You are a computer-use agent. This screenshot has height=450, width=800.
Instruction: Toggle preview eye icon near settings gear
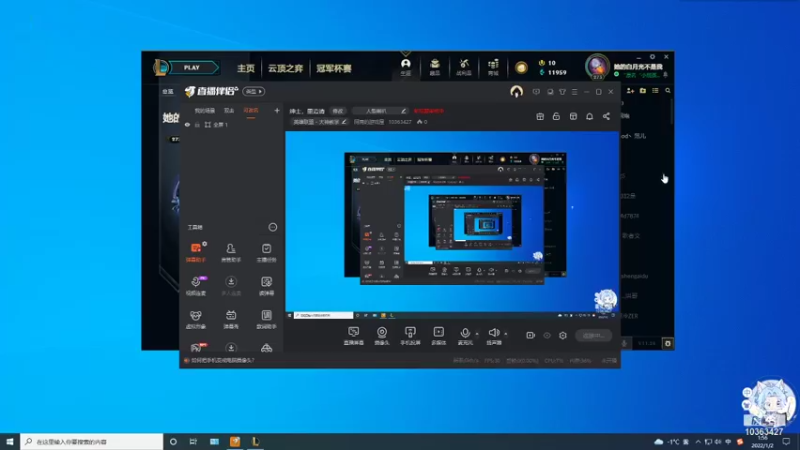coord(547,335)
